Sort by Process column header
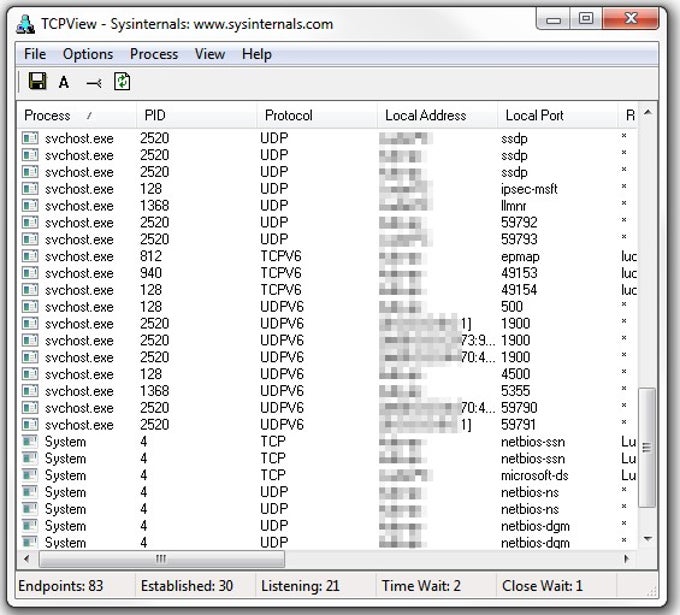Image resolution: width=680 pixels, height=615 pixels. click(x=77, y=115)
